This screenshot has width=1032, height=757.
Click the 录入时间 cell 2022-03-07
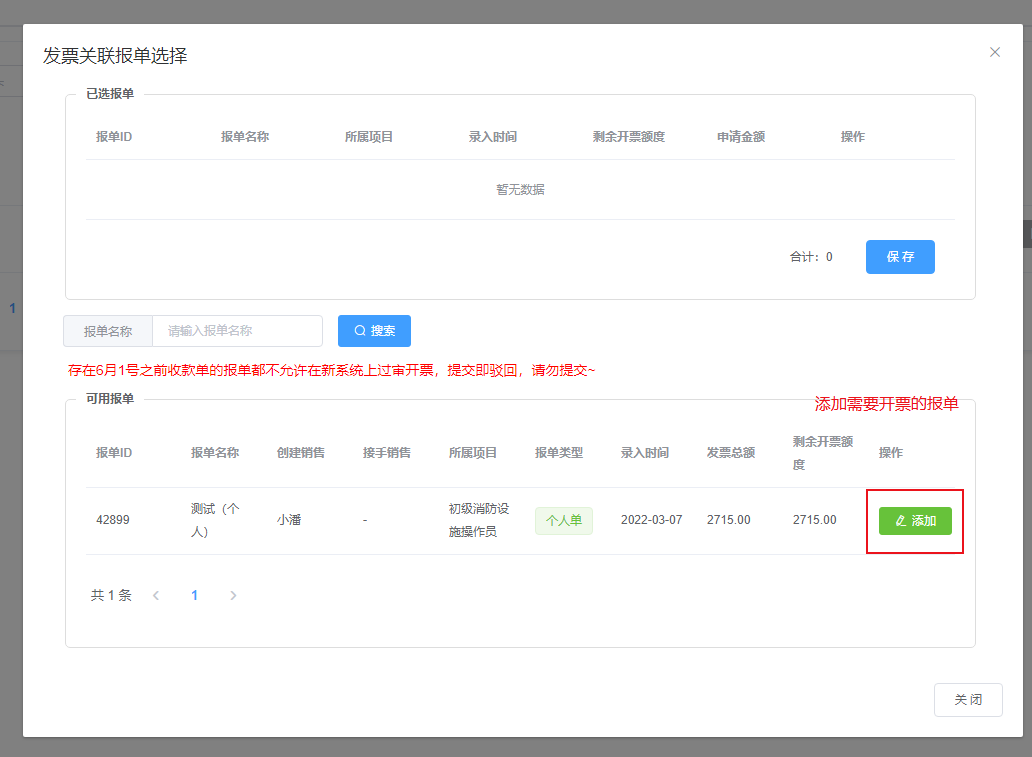tap(651, 520)
